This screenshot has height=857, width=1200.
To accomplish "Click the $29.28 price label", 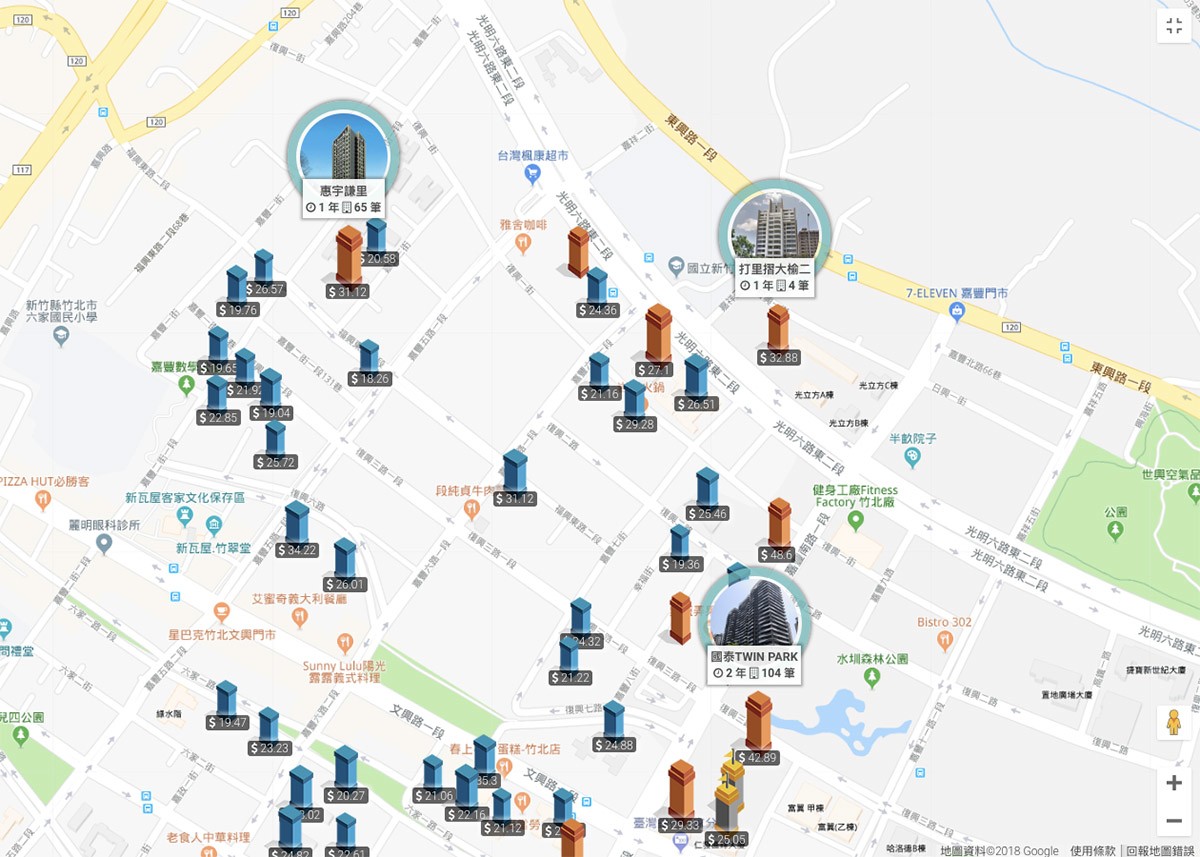I will [635, 424].
